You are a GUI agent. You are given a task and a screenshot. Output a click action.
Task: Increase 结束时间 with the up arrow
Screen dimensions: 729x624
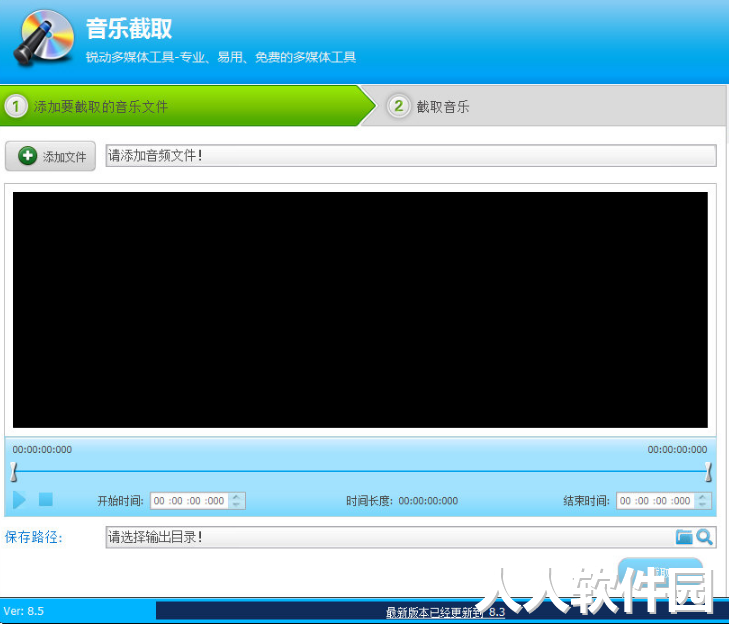point(702,497)
